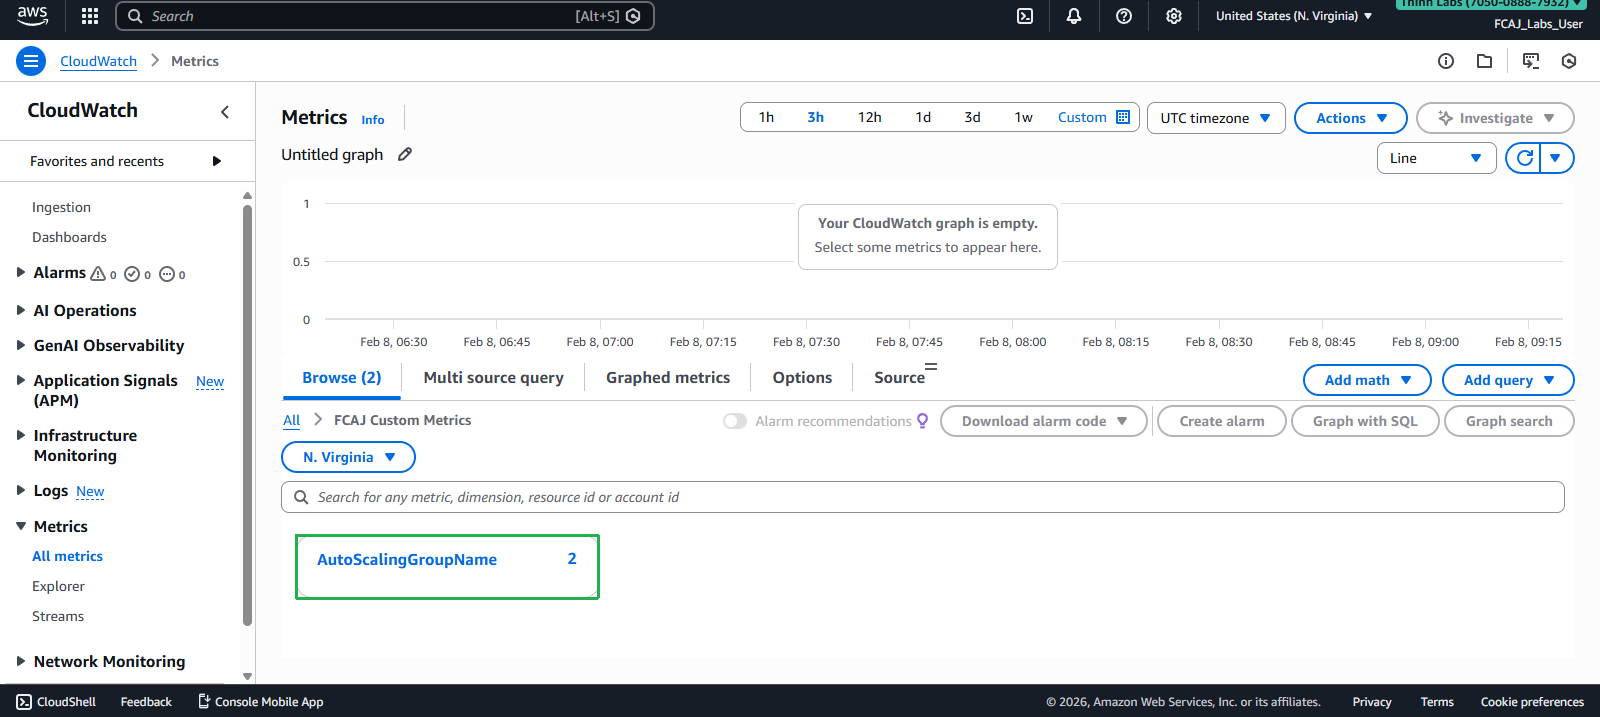Expand Infrastructure Monitoring section
Image resolution: width=1600 pixels, height=717 pixels.
21,435
